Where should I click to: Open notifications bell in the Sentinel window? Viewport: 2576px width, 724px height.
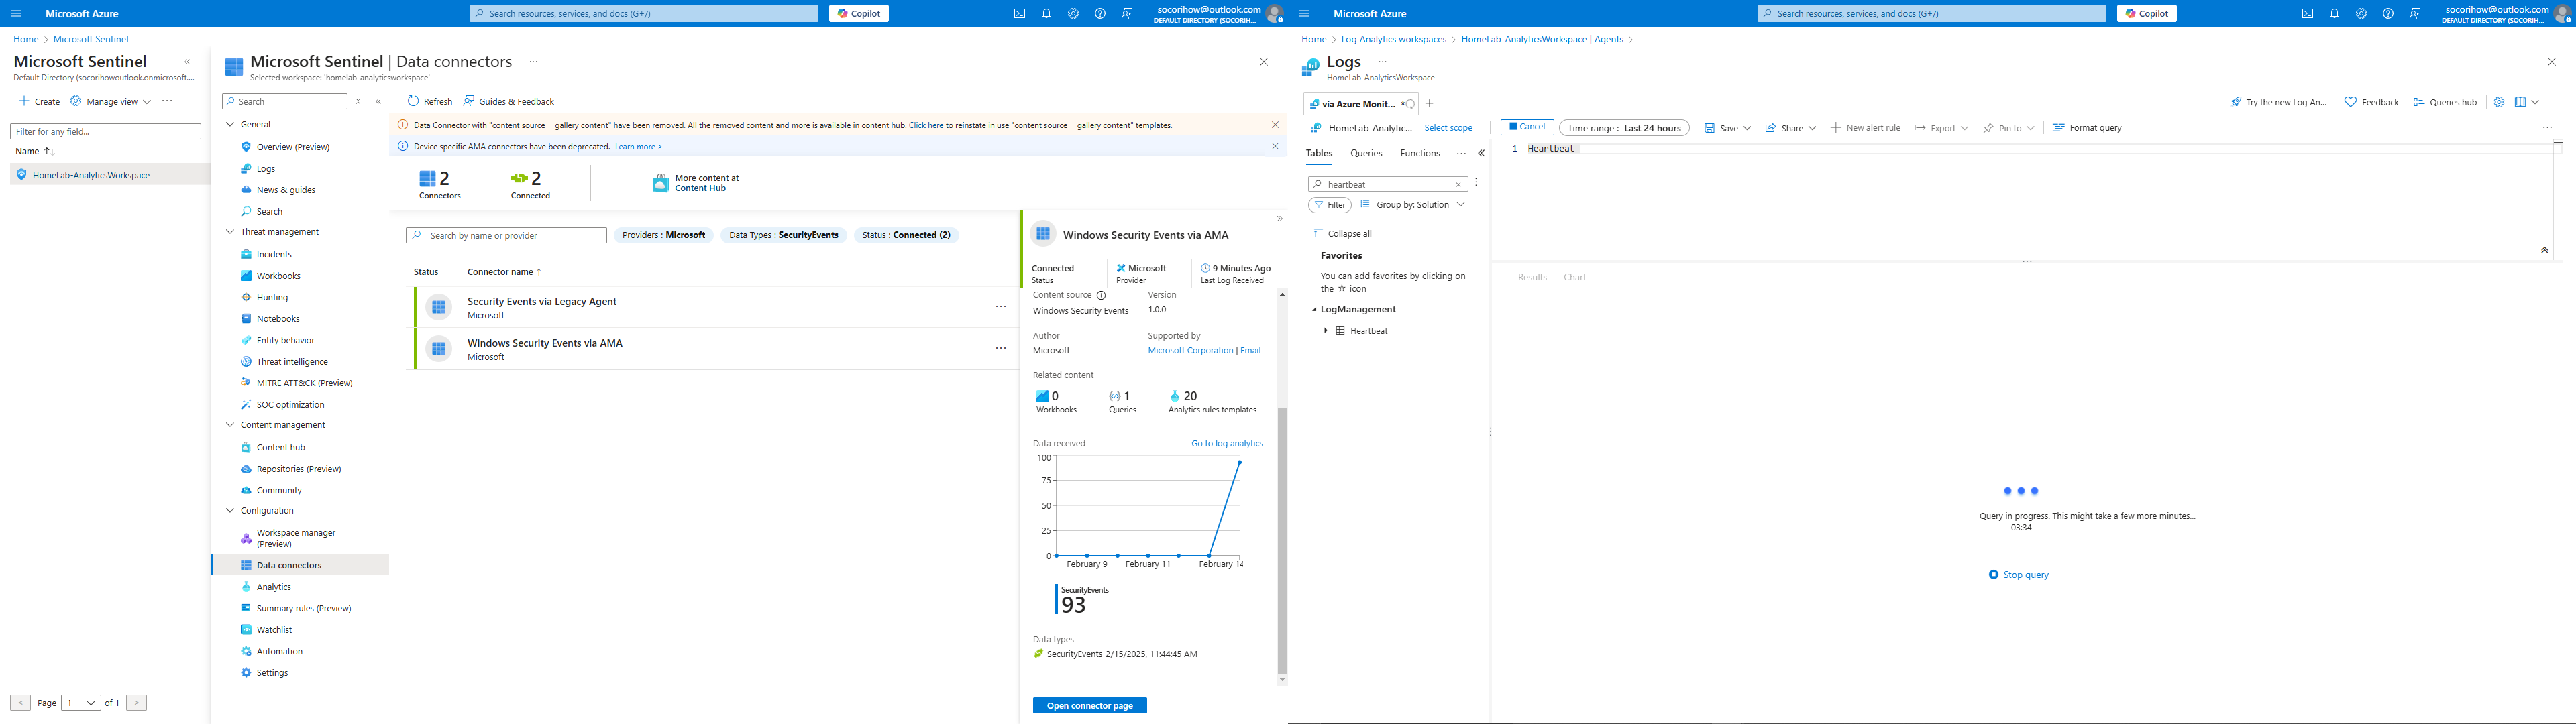(x=1046, y=14)
